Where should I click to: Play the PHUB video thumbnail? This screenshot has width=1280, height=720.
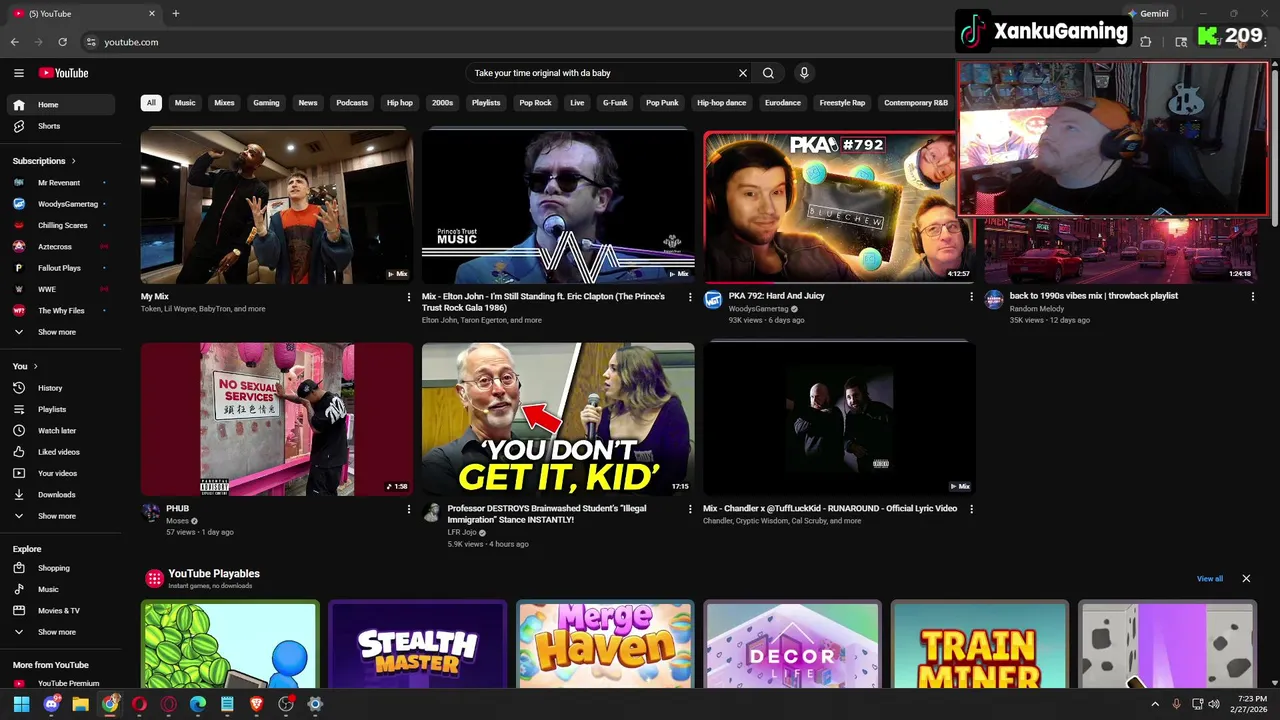coord(277,419)
